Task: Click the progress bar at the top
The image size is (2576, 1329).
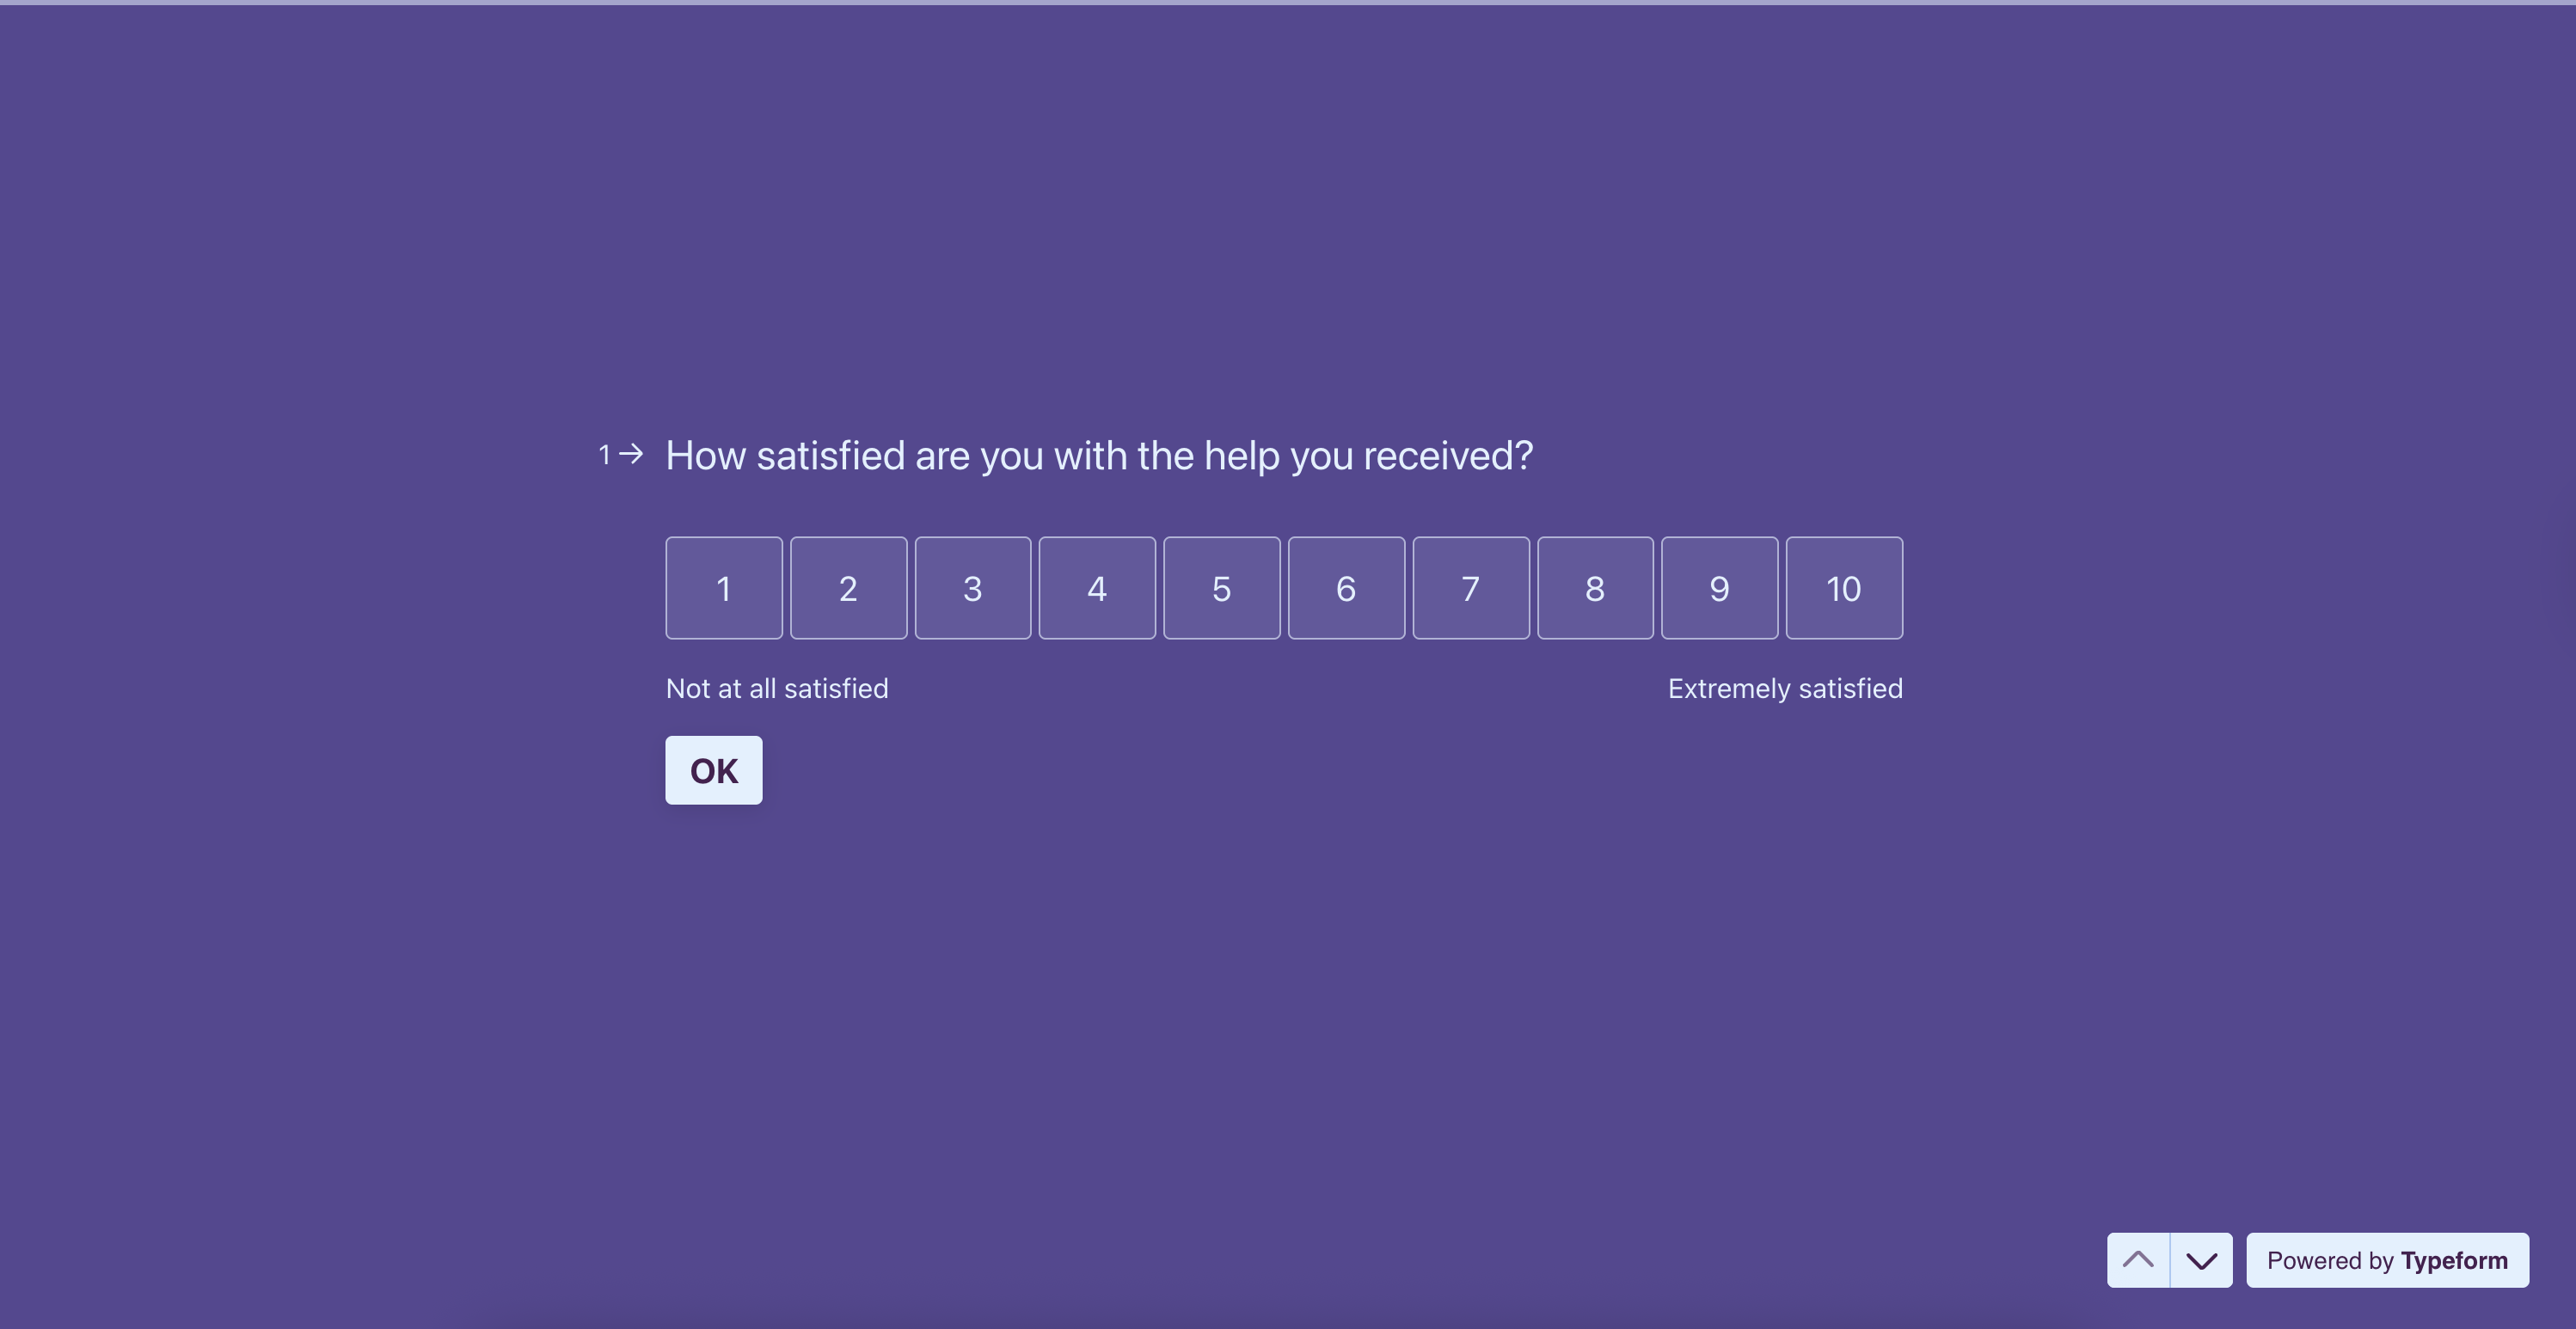Action: tap(1288, 3)
